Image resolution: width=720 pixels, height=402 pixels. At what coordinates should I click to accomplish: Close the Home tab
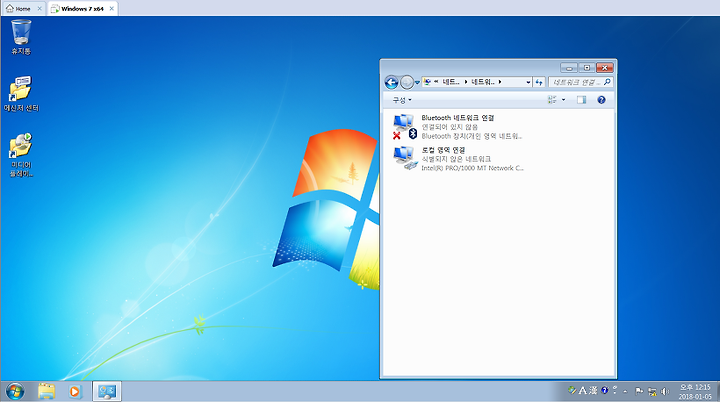pyautogui.click(x=39, y=9)
